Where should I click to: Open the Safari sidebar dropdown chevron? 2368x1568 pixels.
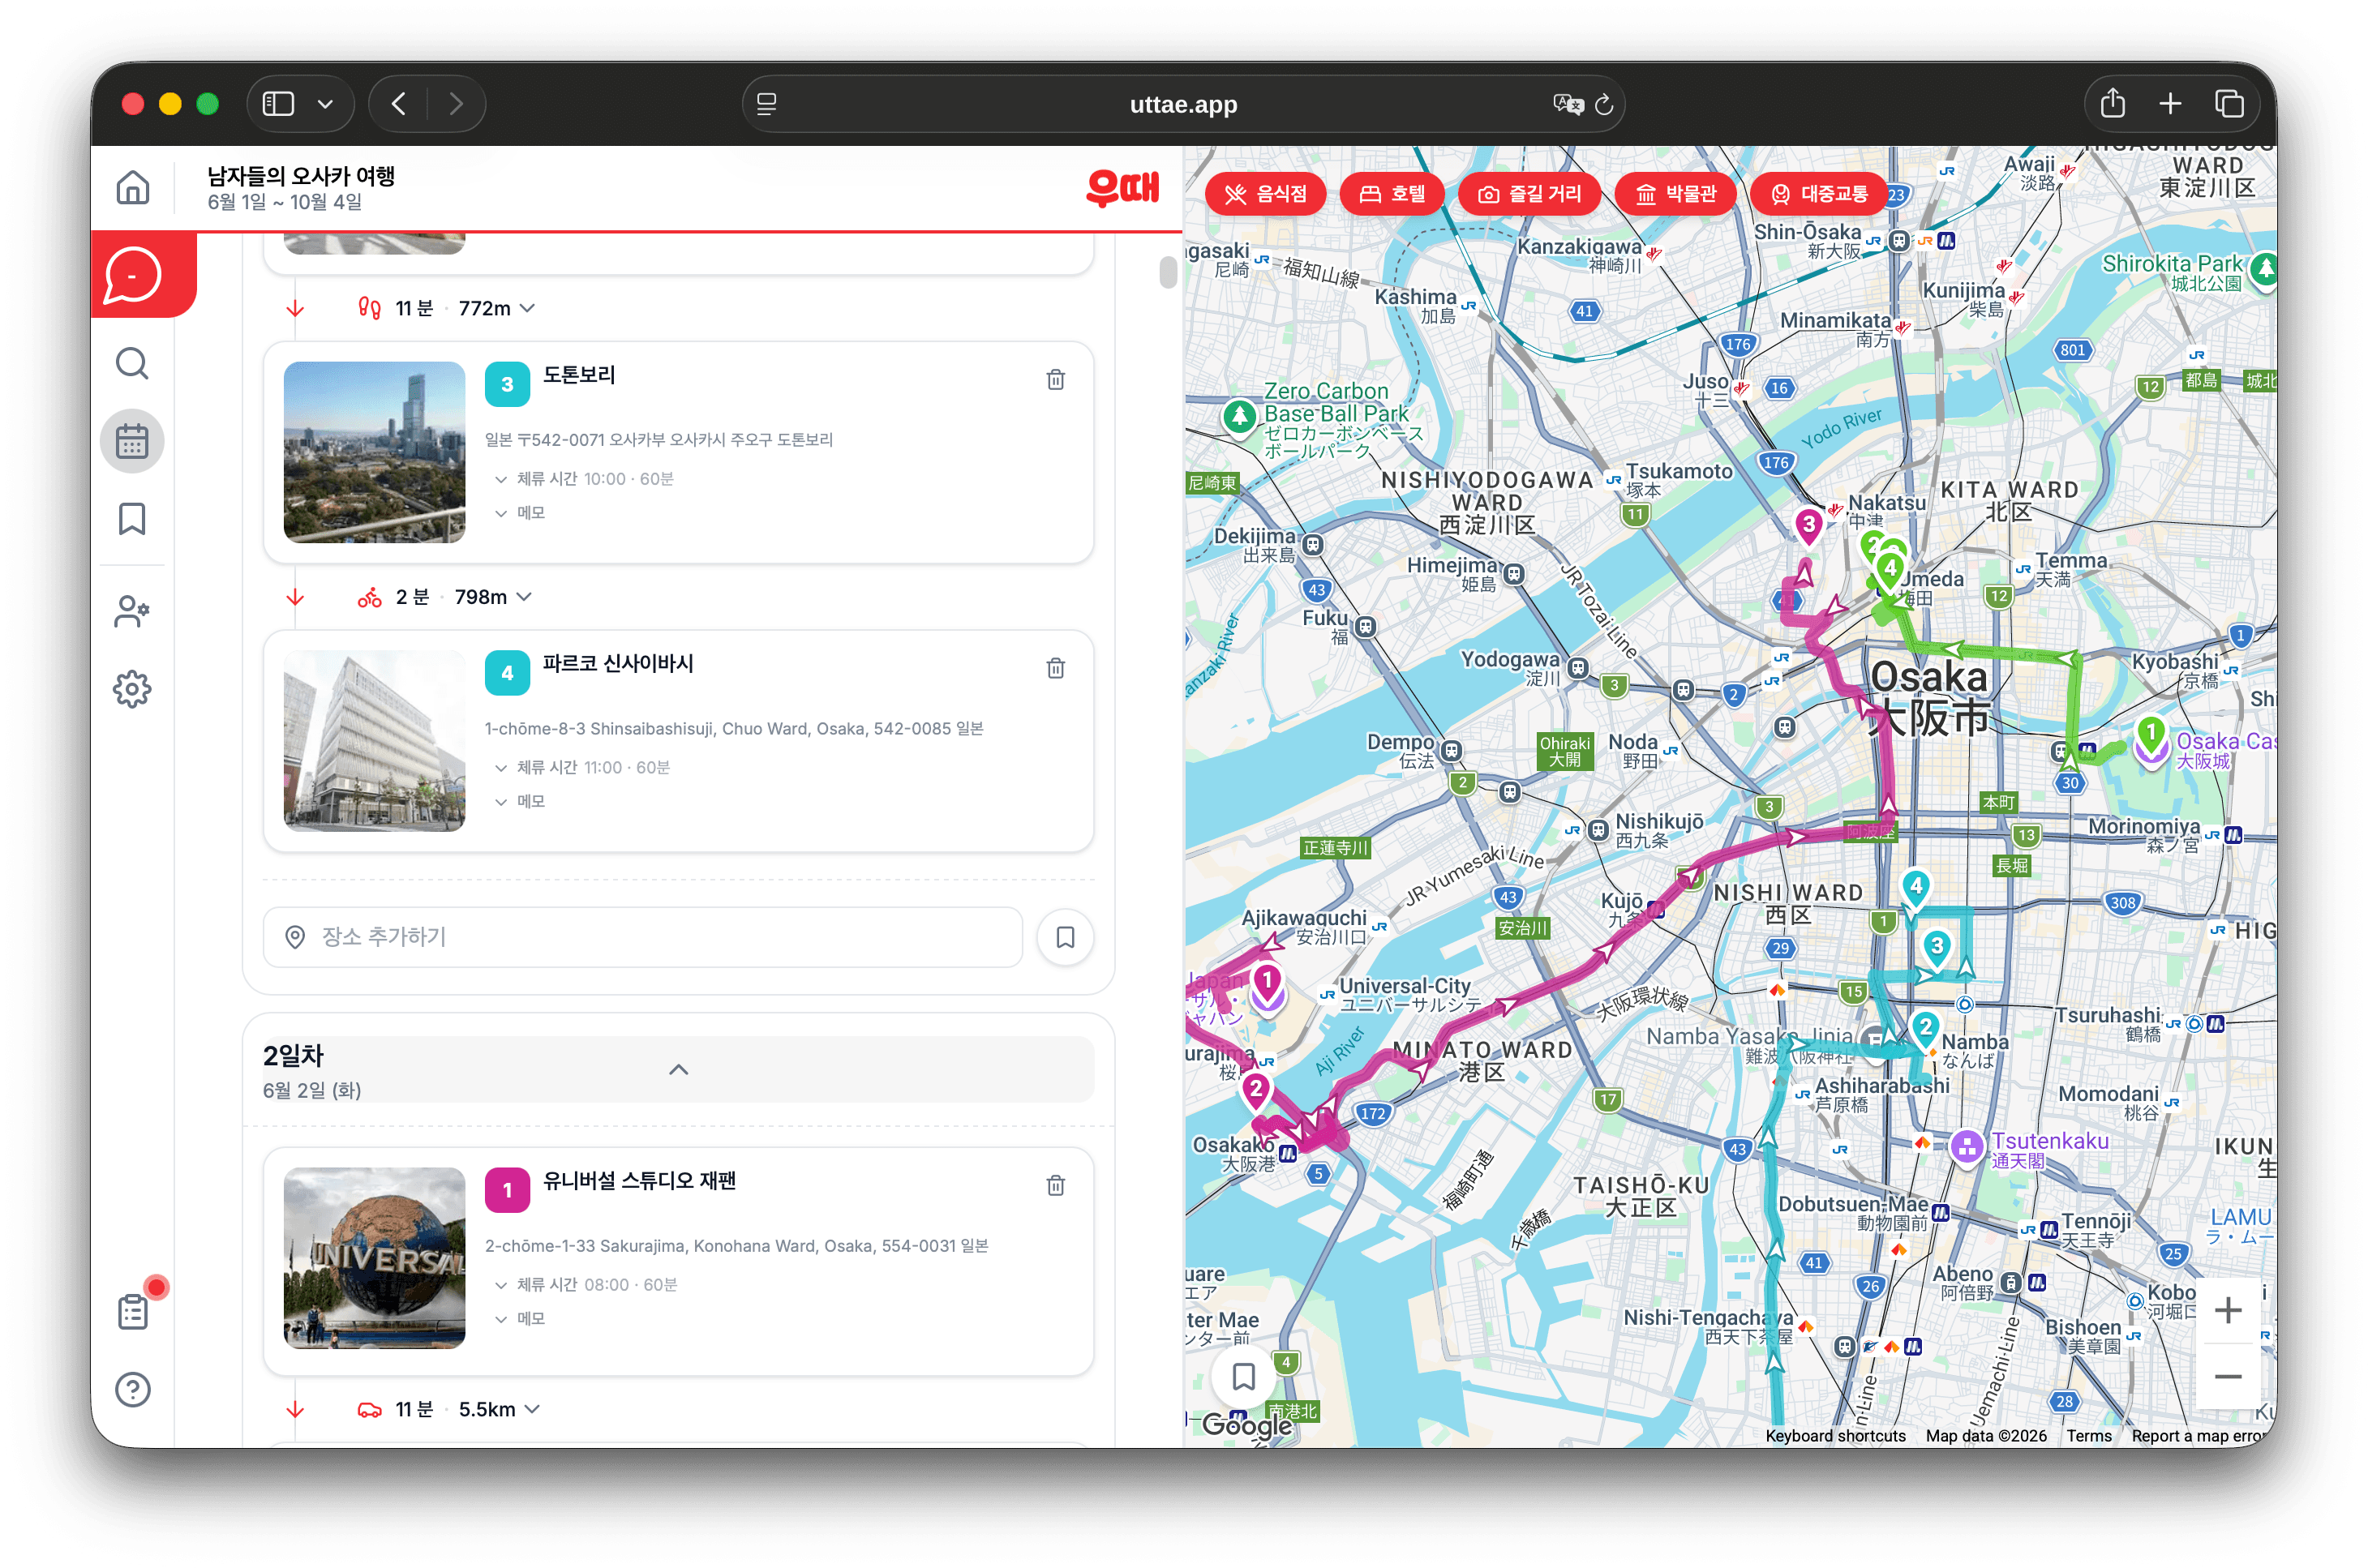325,104
